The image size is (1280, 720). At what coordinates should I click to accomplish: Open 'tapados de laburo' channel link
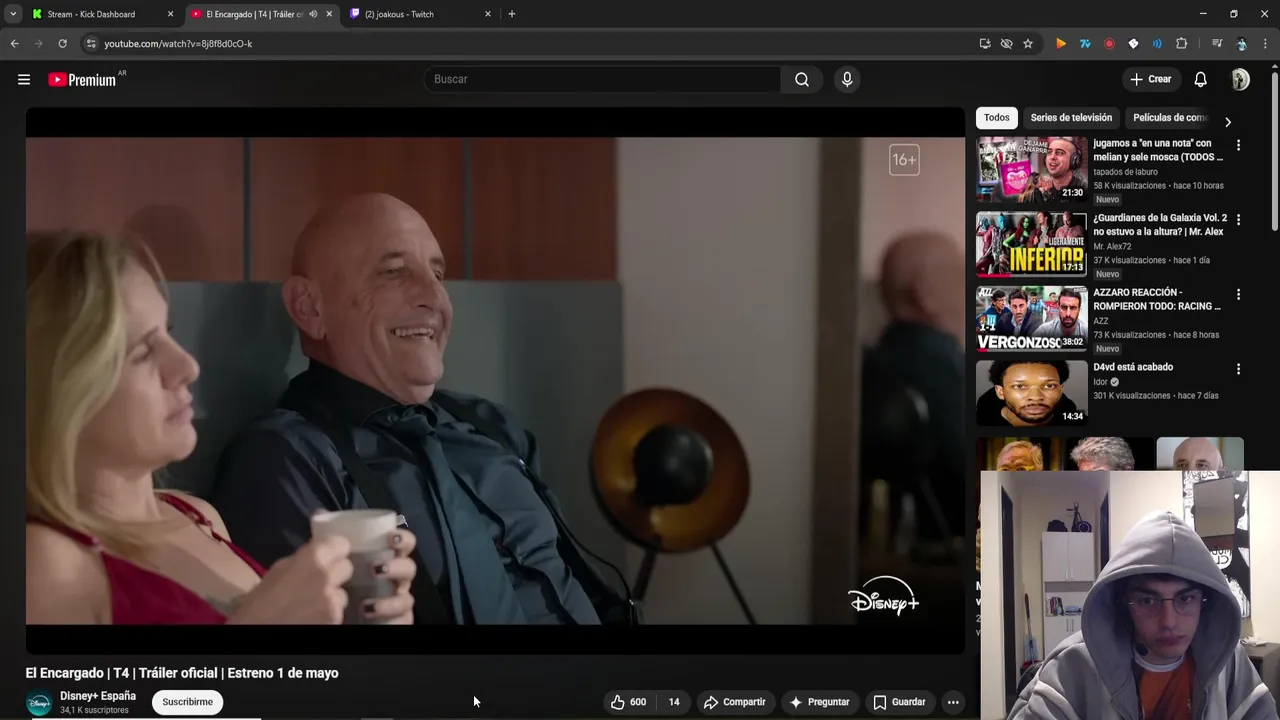click(x=1125, y=172)
